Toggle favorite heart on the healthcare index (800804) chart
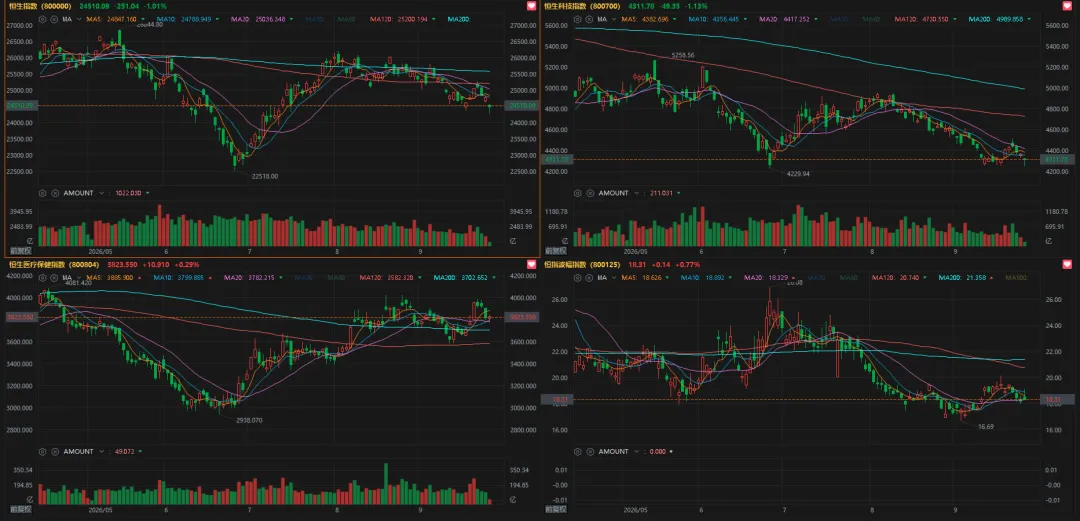 [x=531, y=264]
